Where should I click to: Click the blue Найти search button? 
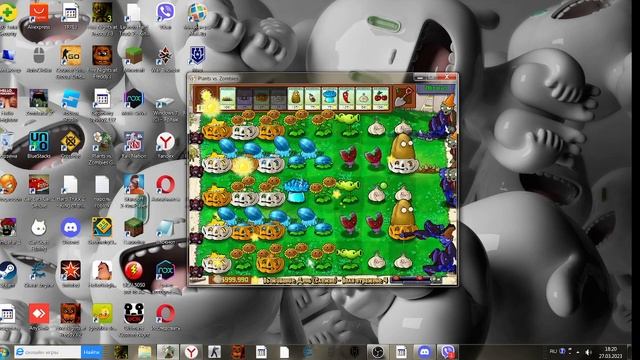[x=91, y=352]
